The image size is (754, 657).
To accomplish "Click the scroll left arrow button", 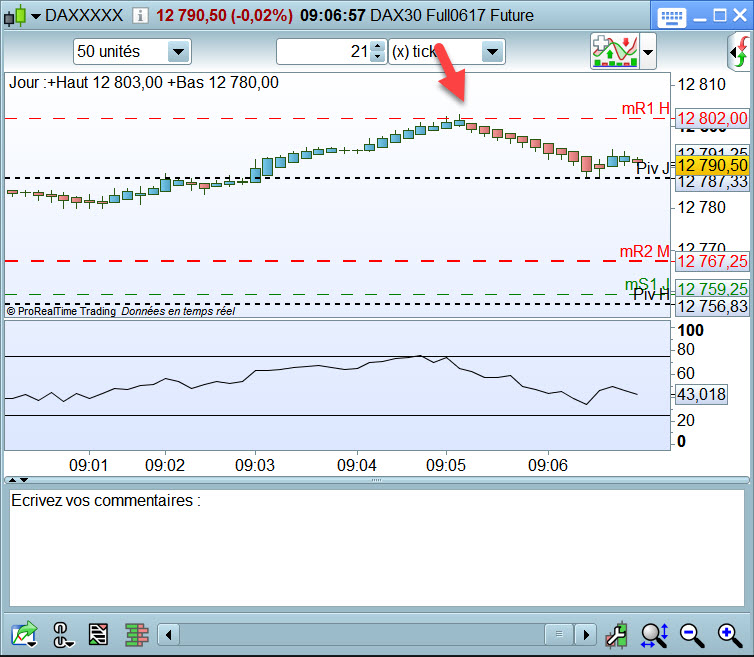I will (x=169, y=635).
